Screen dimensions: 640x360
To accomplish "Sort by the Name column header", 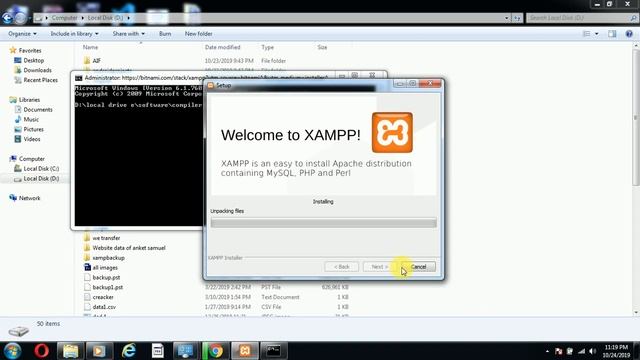I will click(x=90, y=47).
